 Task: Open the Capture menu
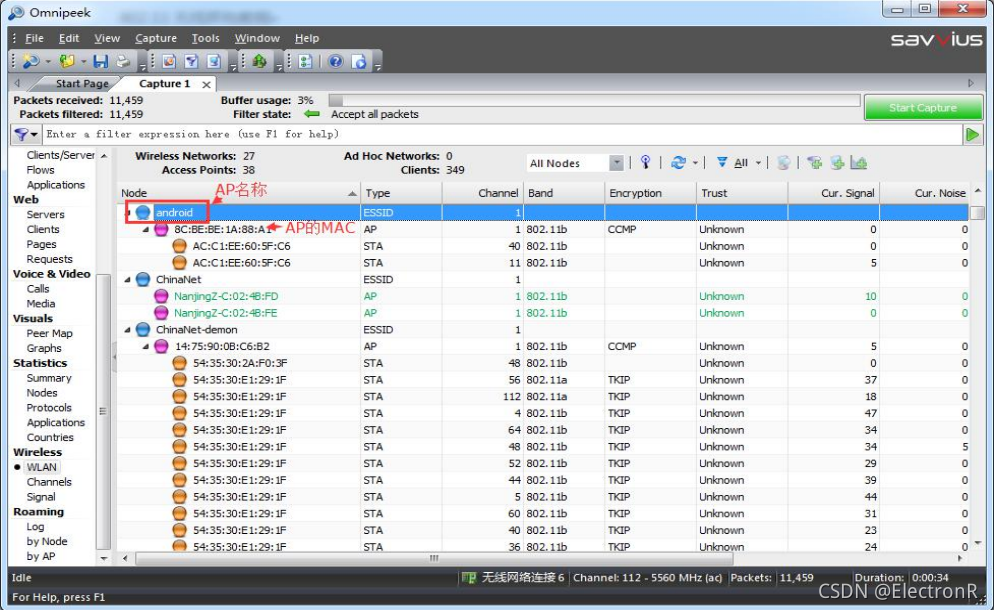[156, 38]
